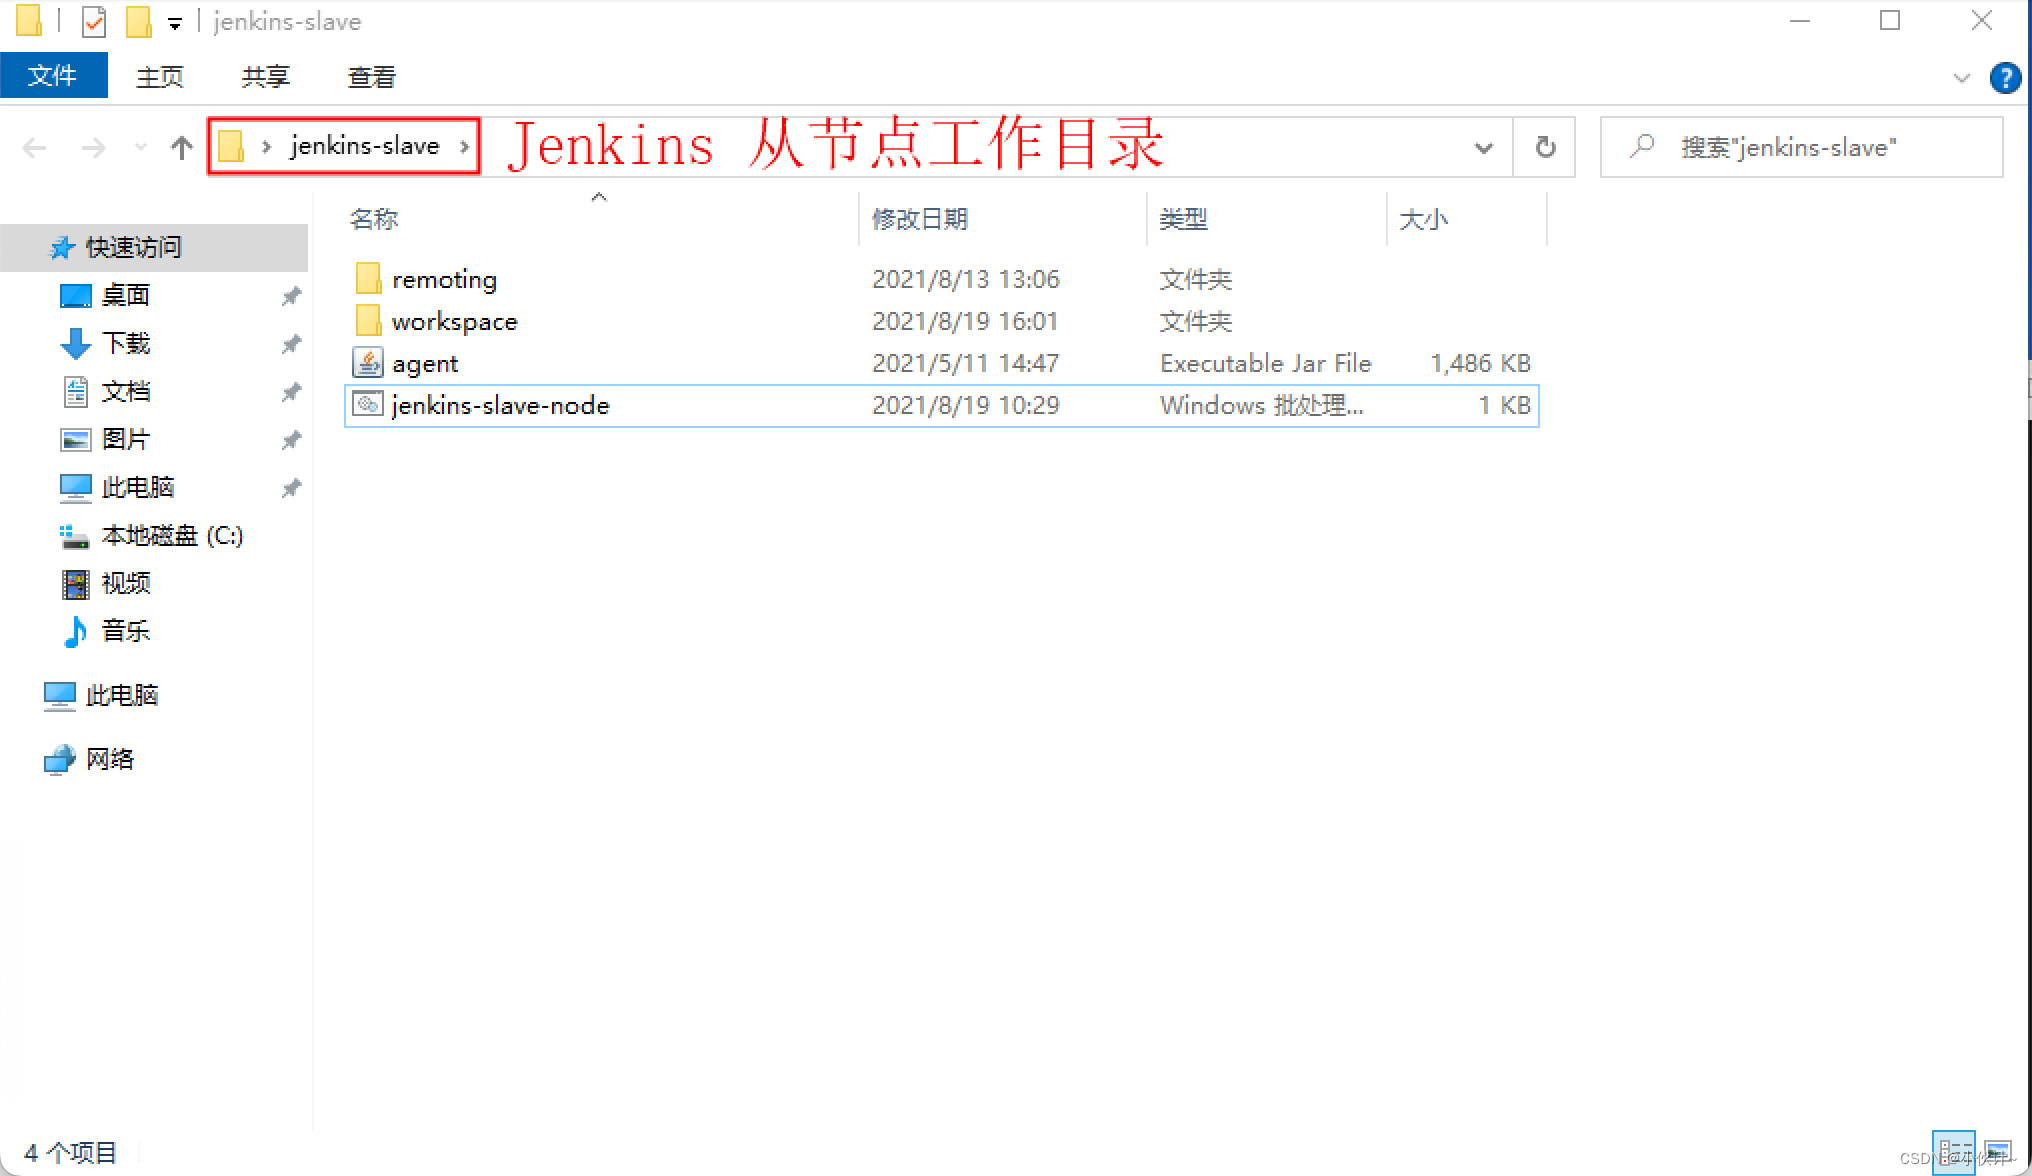Go back with the left arrow
The image size is (2032, 1176).
click(x=35, y=148)
